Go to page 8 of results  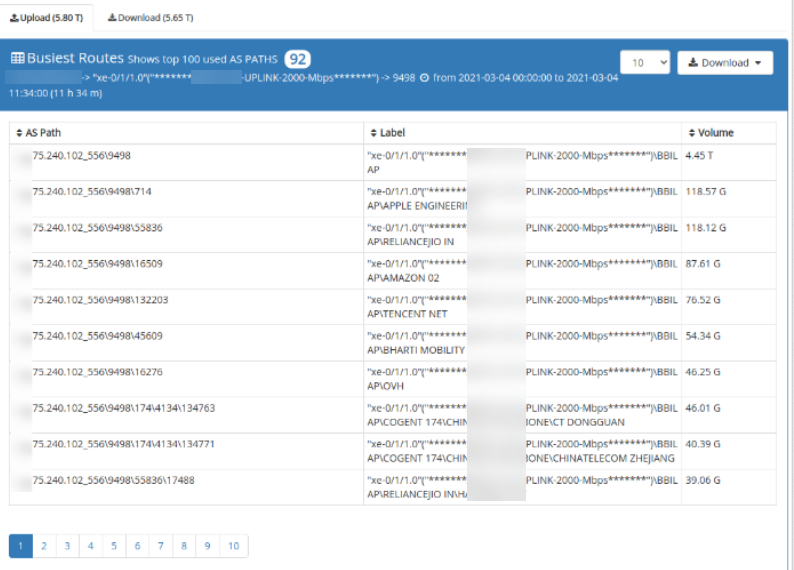click(184, 546)
